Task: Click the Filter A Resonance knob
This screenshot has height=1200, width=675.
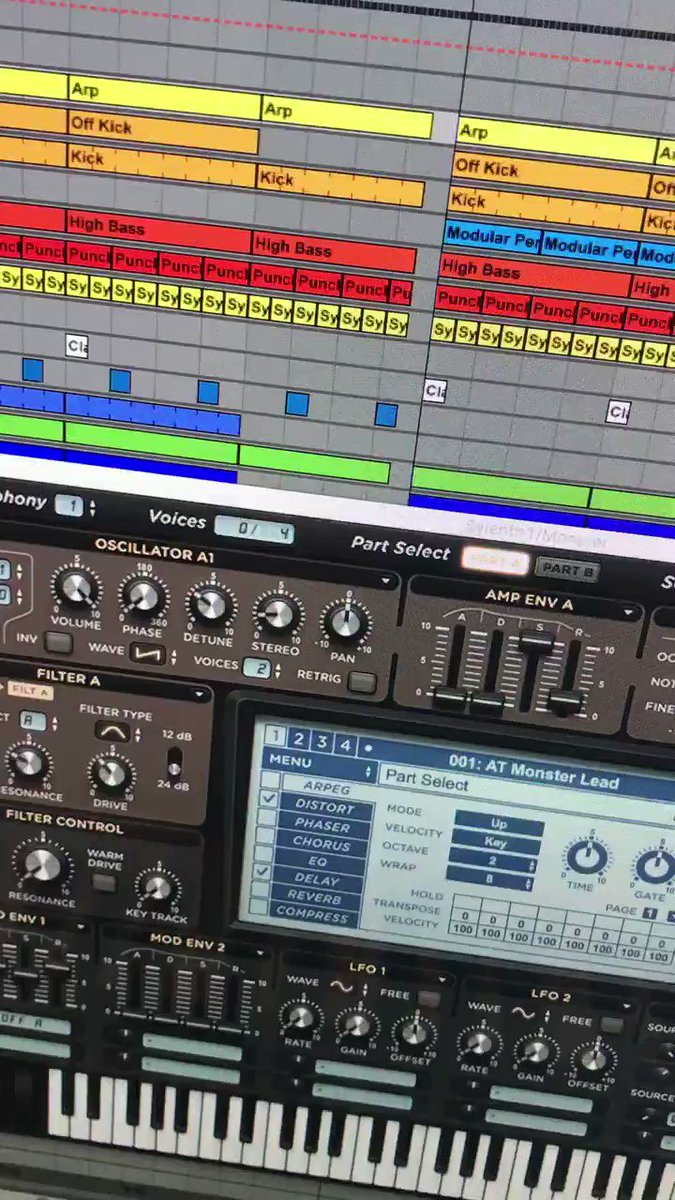Action: pyautogui.click(x=27, y=763)
